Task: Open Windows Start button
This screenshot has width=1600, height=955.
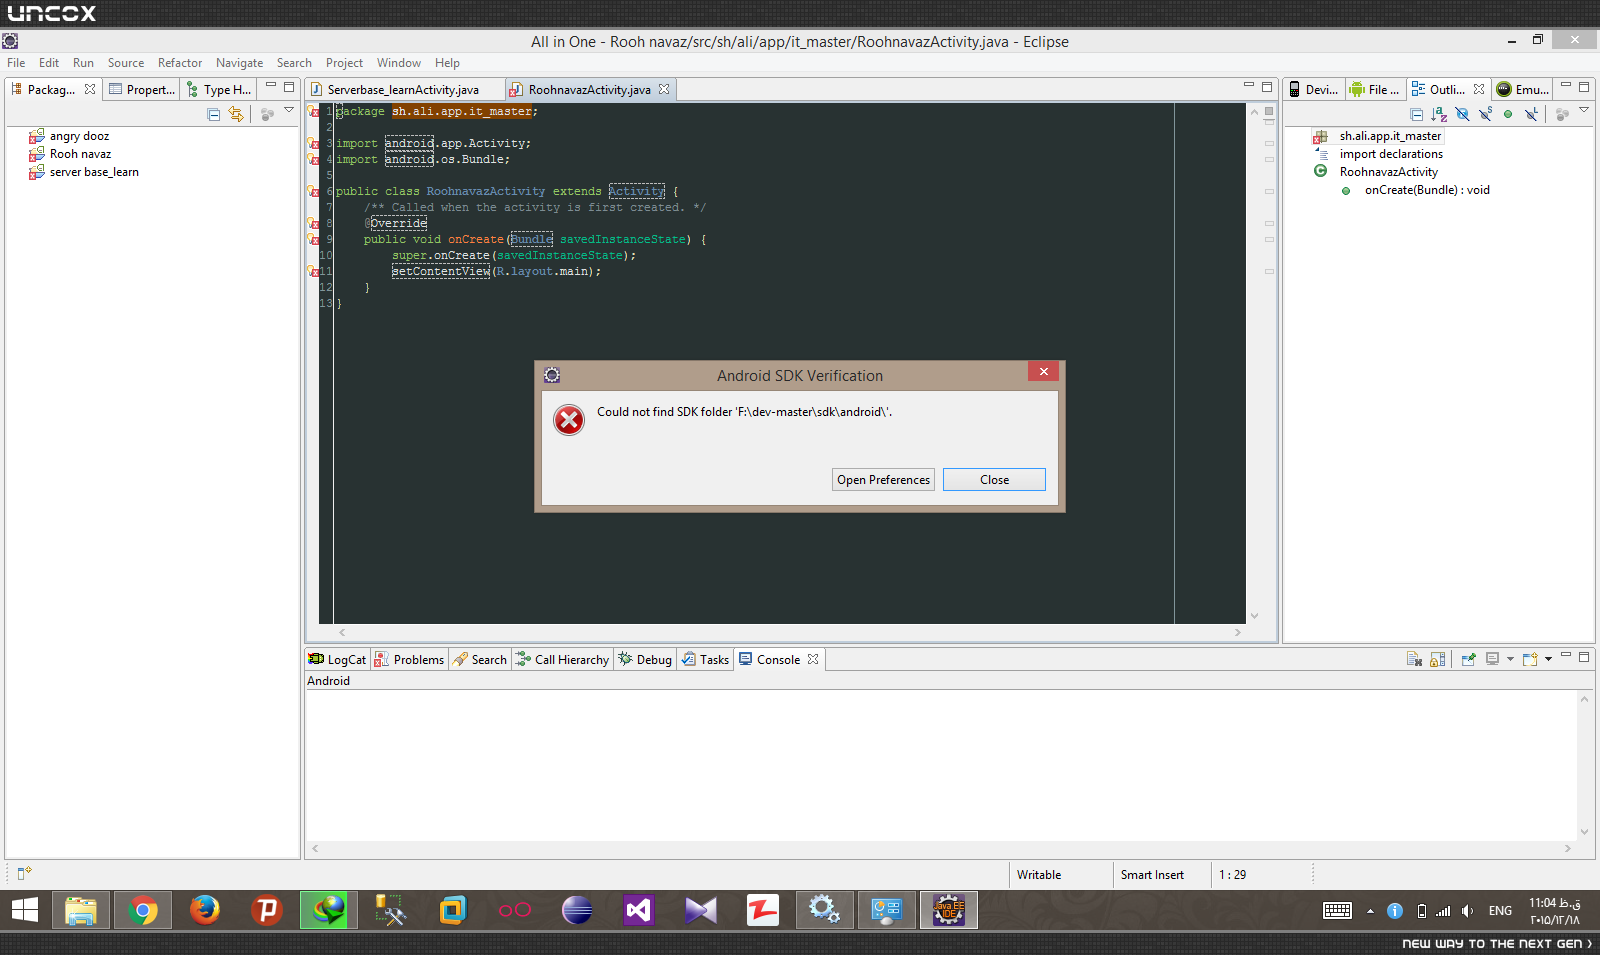Action: pos(25,910)
